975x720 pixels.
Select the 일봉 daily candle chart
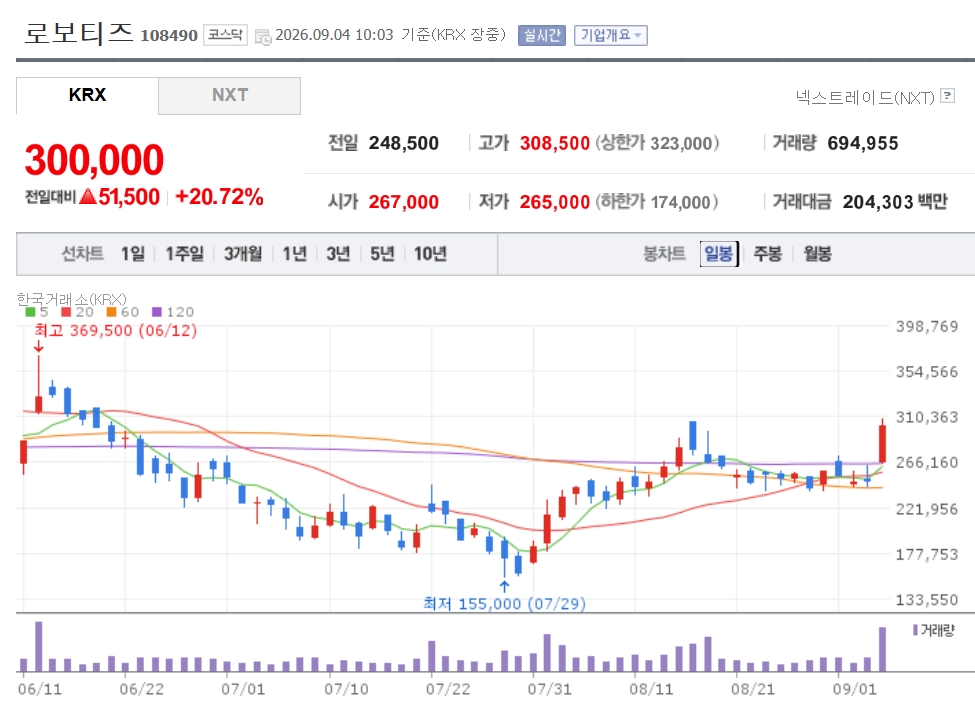[x=719, y=253]
